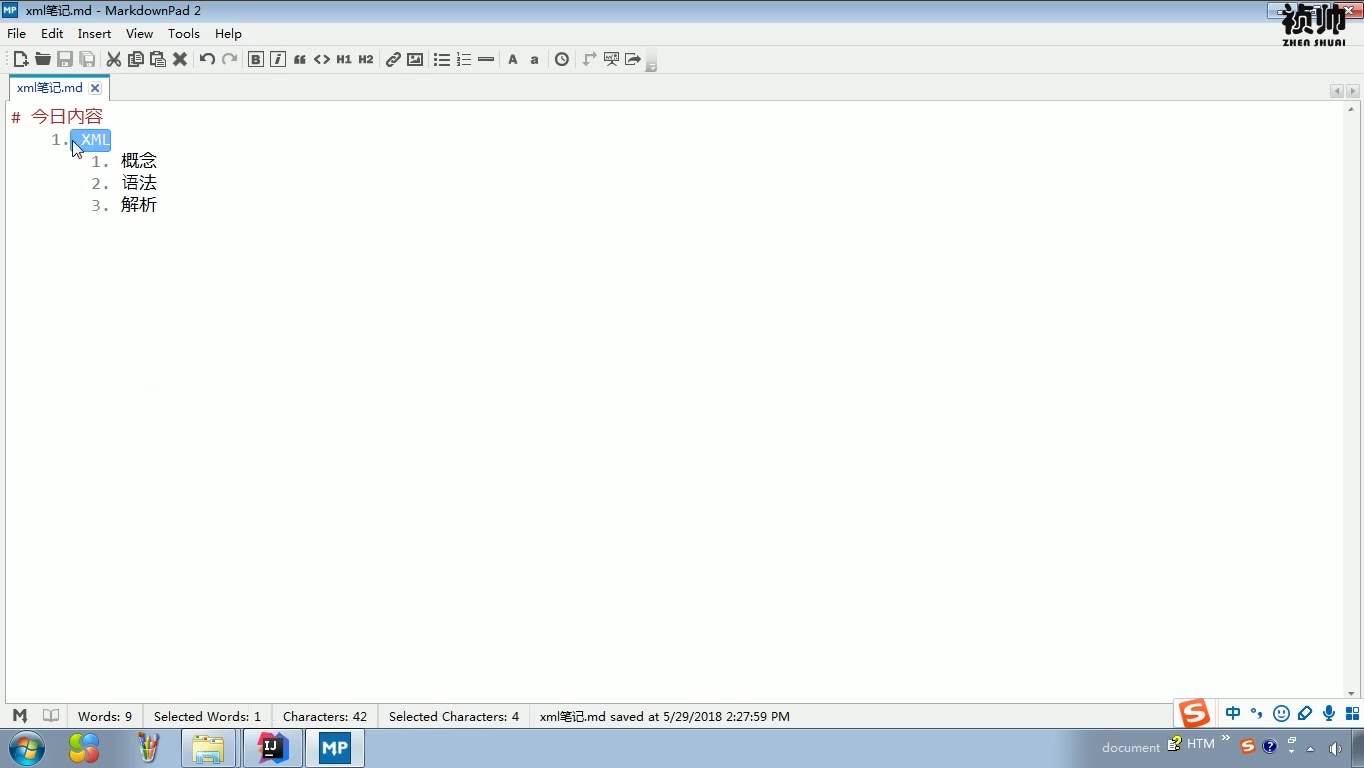
Task: Click the Markdown M status bar icon
Action: pyautogui.click(x=19, y=716)
